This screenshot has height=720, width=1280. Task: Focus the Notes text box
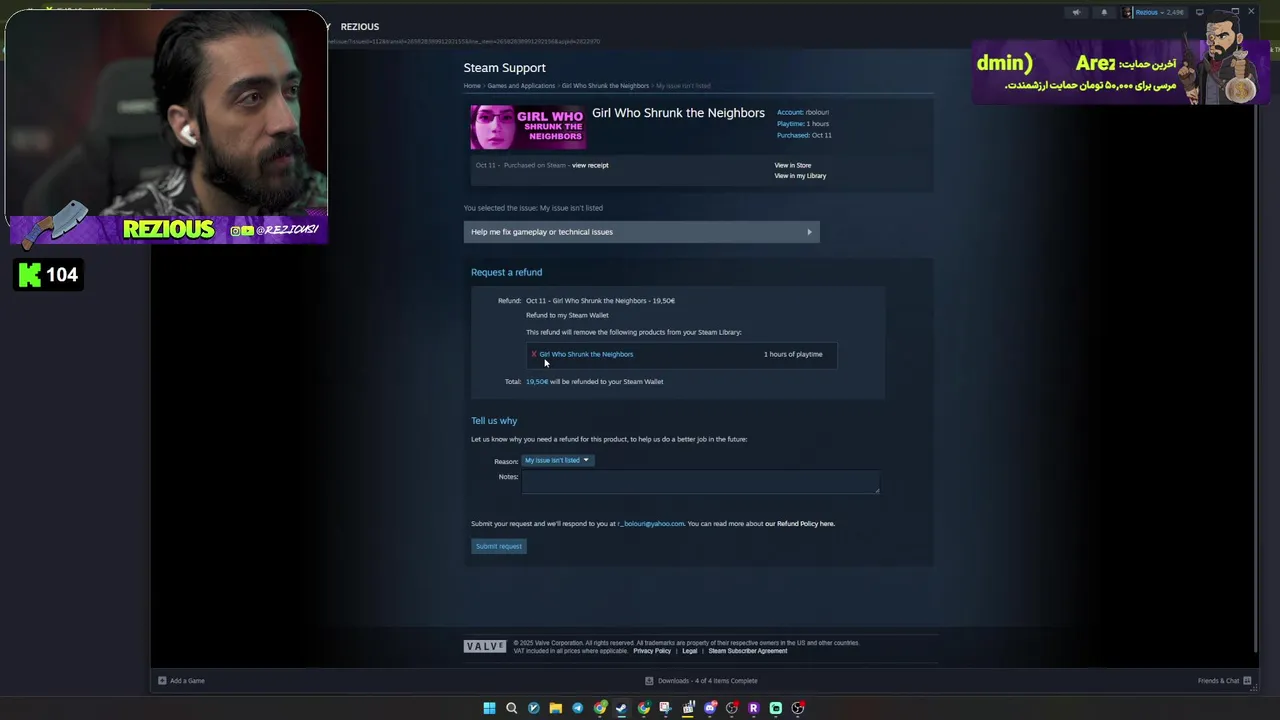click(700, 481)
